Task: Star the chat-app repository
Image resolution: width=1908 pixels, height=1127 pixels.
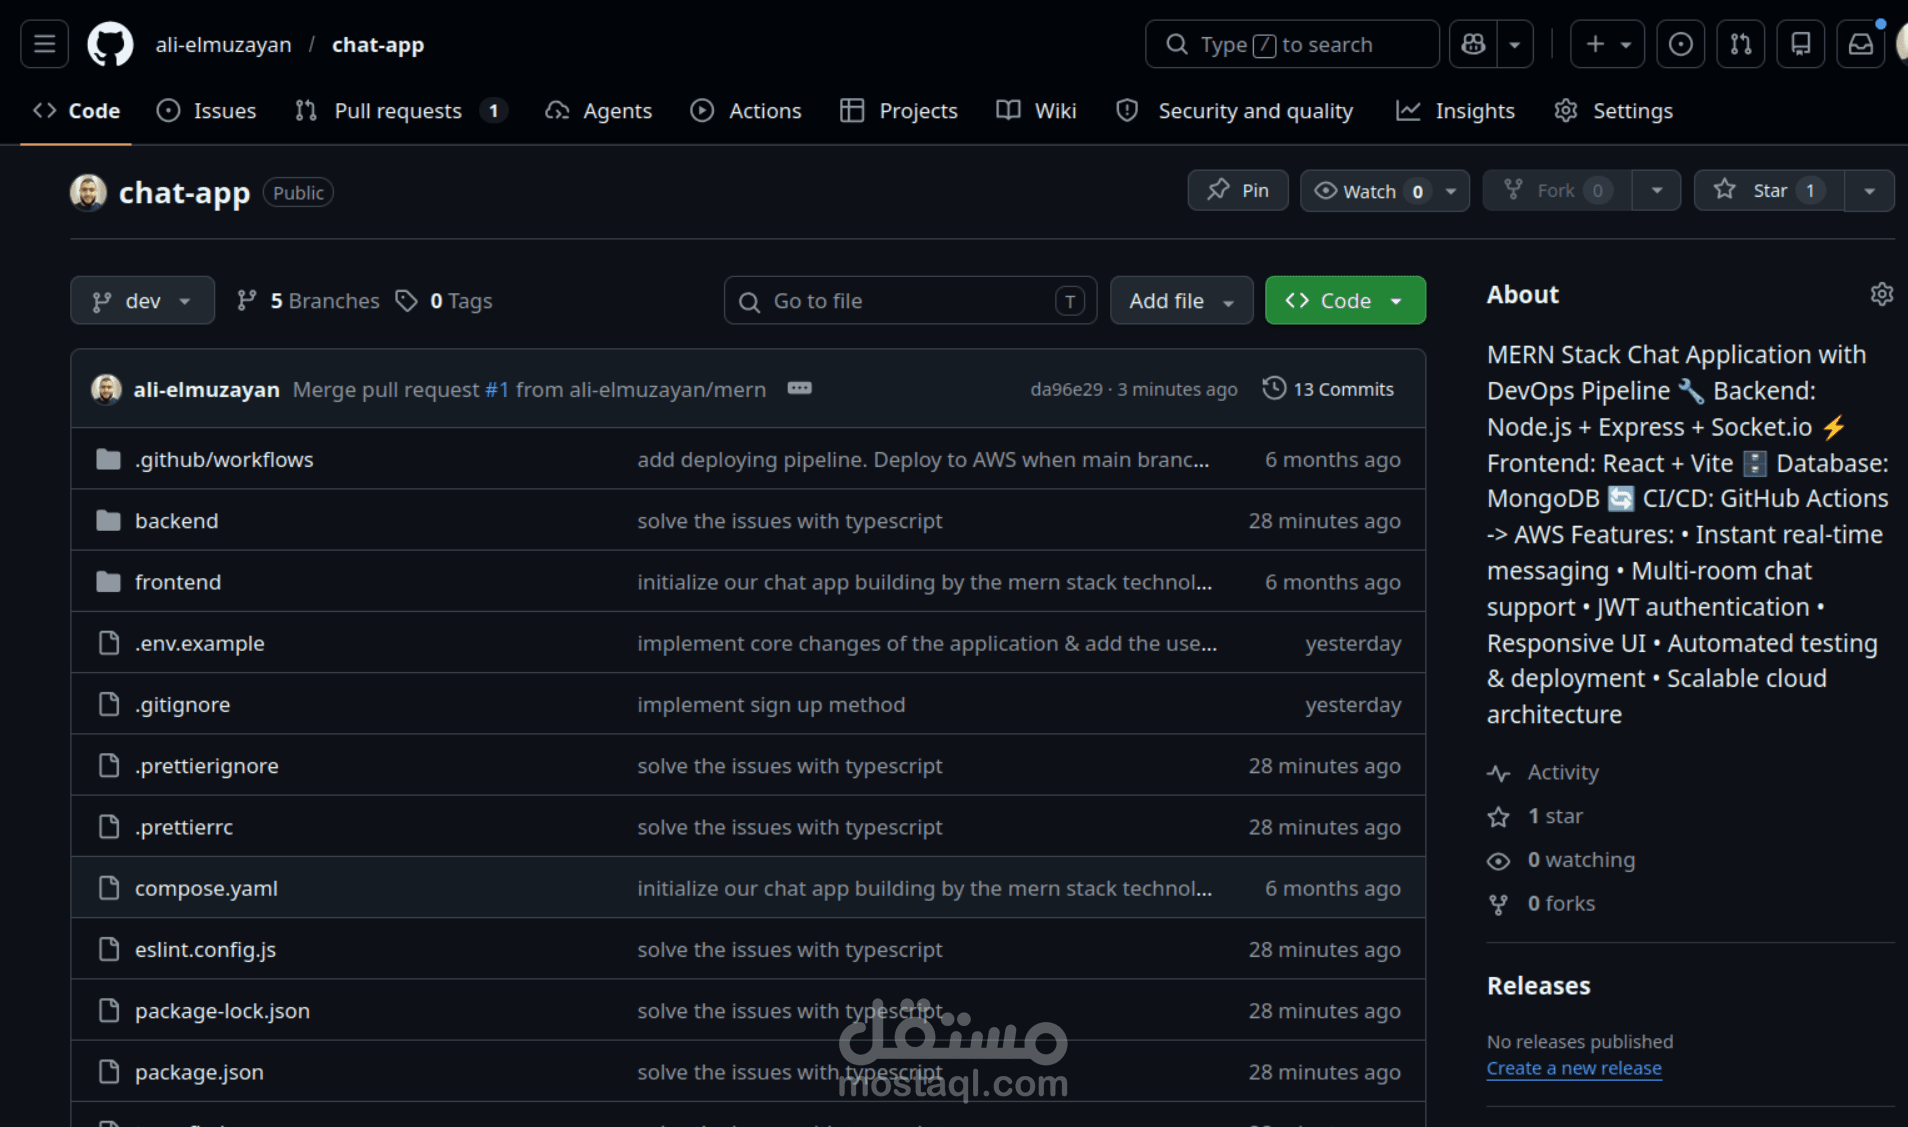Action: tap(1768, 191)
